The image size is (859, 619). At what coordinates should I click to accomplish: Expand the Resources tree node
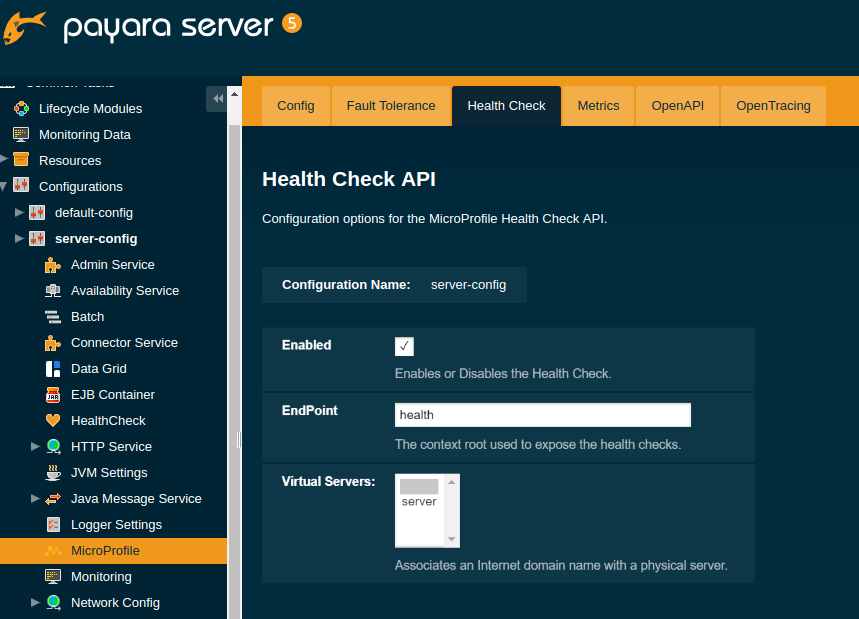(4, 159)
